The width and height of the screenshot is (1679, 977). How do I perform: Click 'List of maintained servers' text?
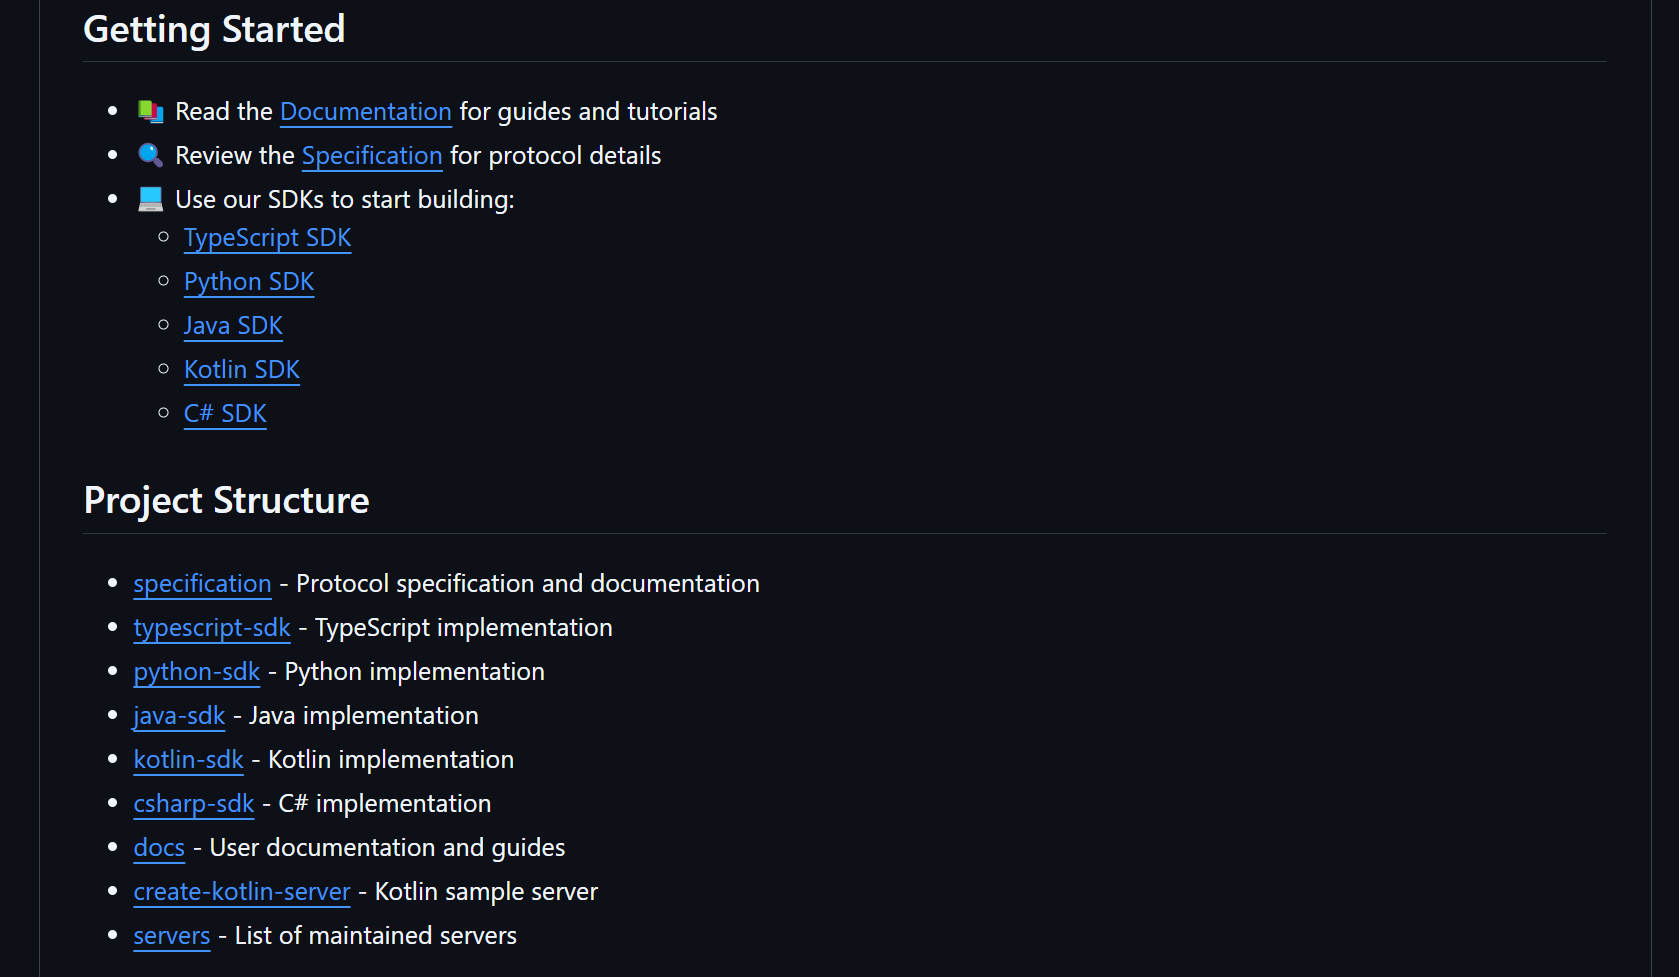click(376, 936)
